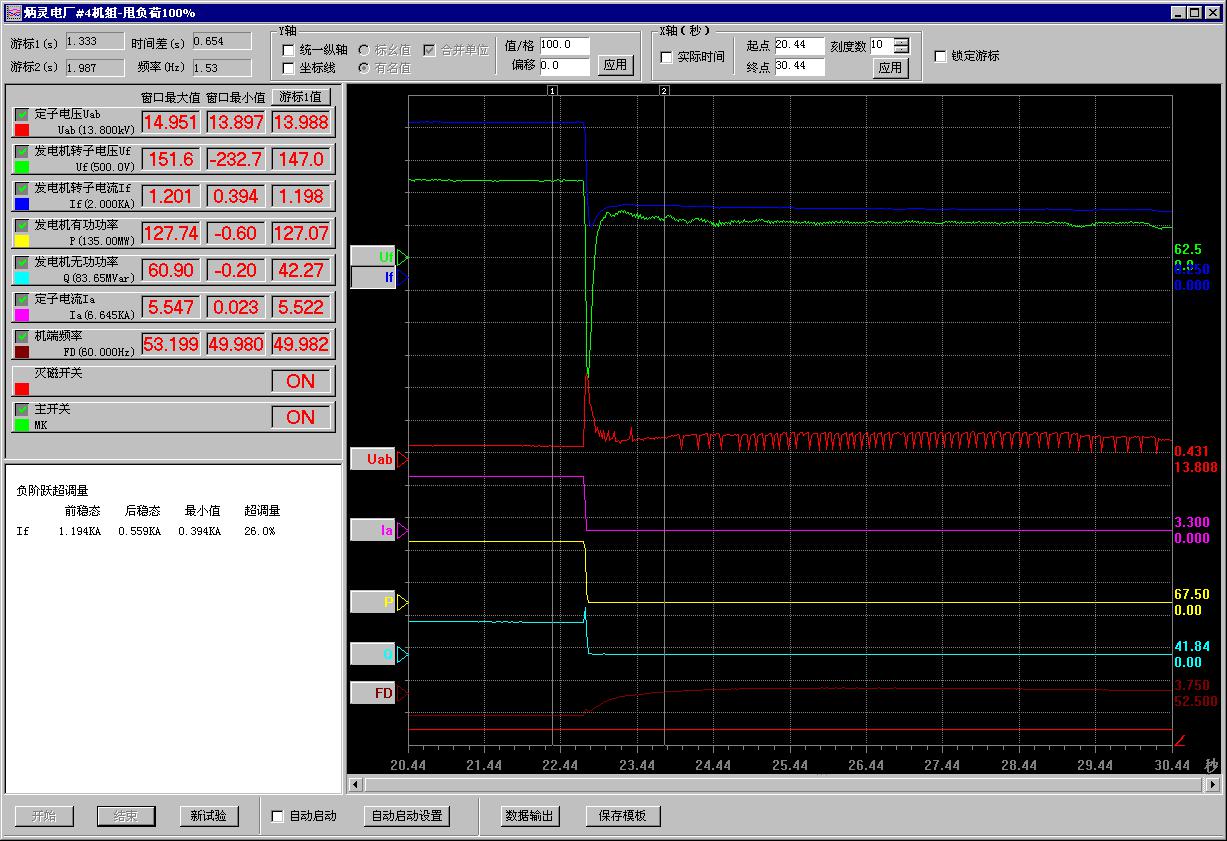Click the 游标1值 column header button

301,97
